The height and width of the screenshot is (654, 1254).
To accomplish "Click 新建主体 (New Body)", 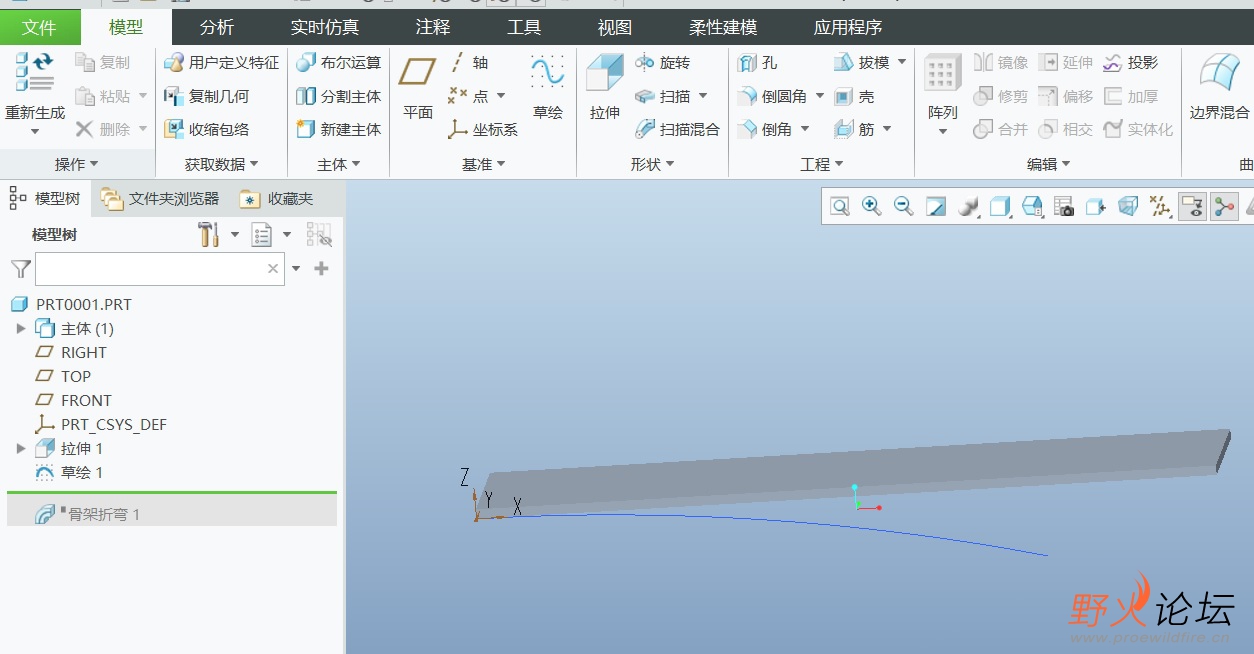I will point(339,129).
